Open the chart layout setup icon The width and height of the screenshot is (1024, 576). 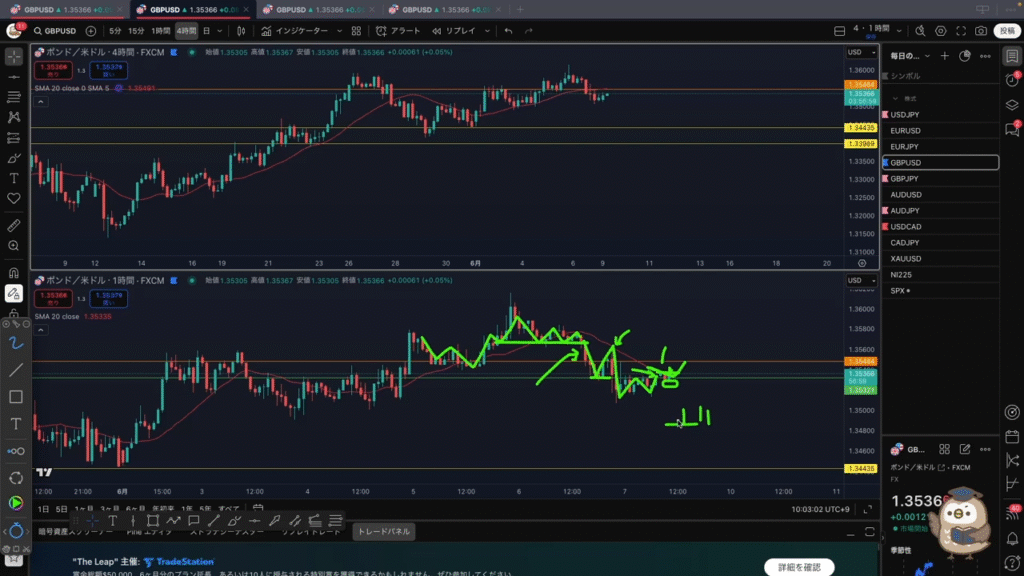840,31
